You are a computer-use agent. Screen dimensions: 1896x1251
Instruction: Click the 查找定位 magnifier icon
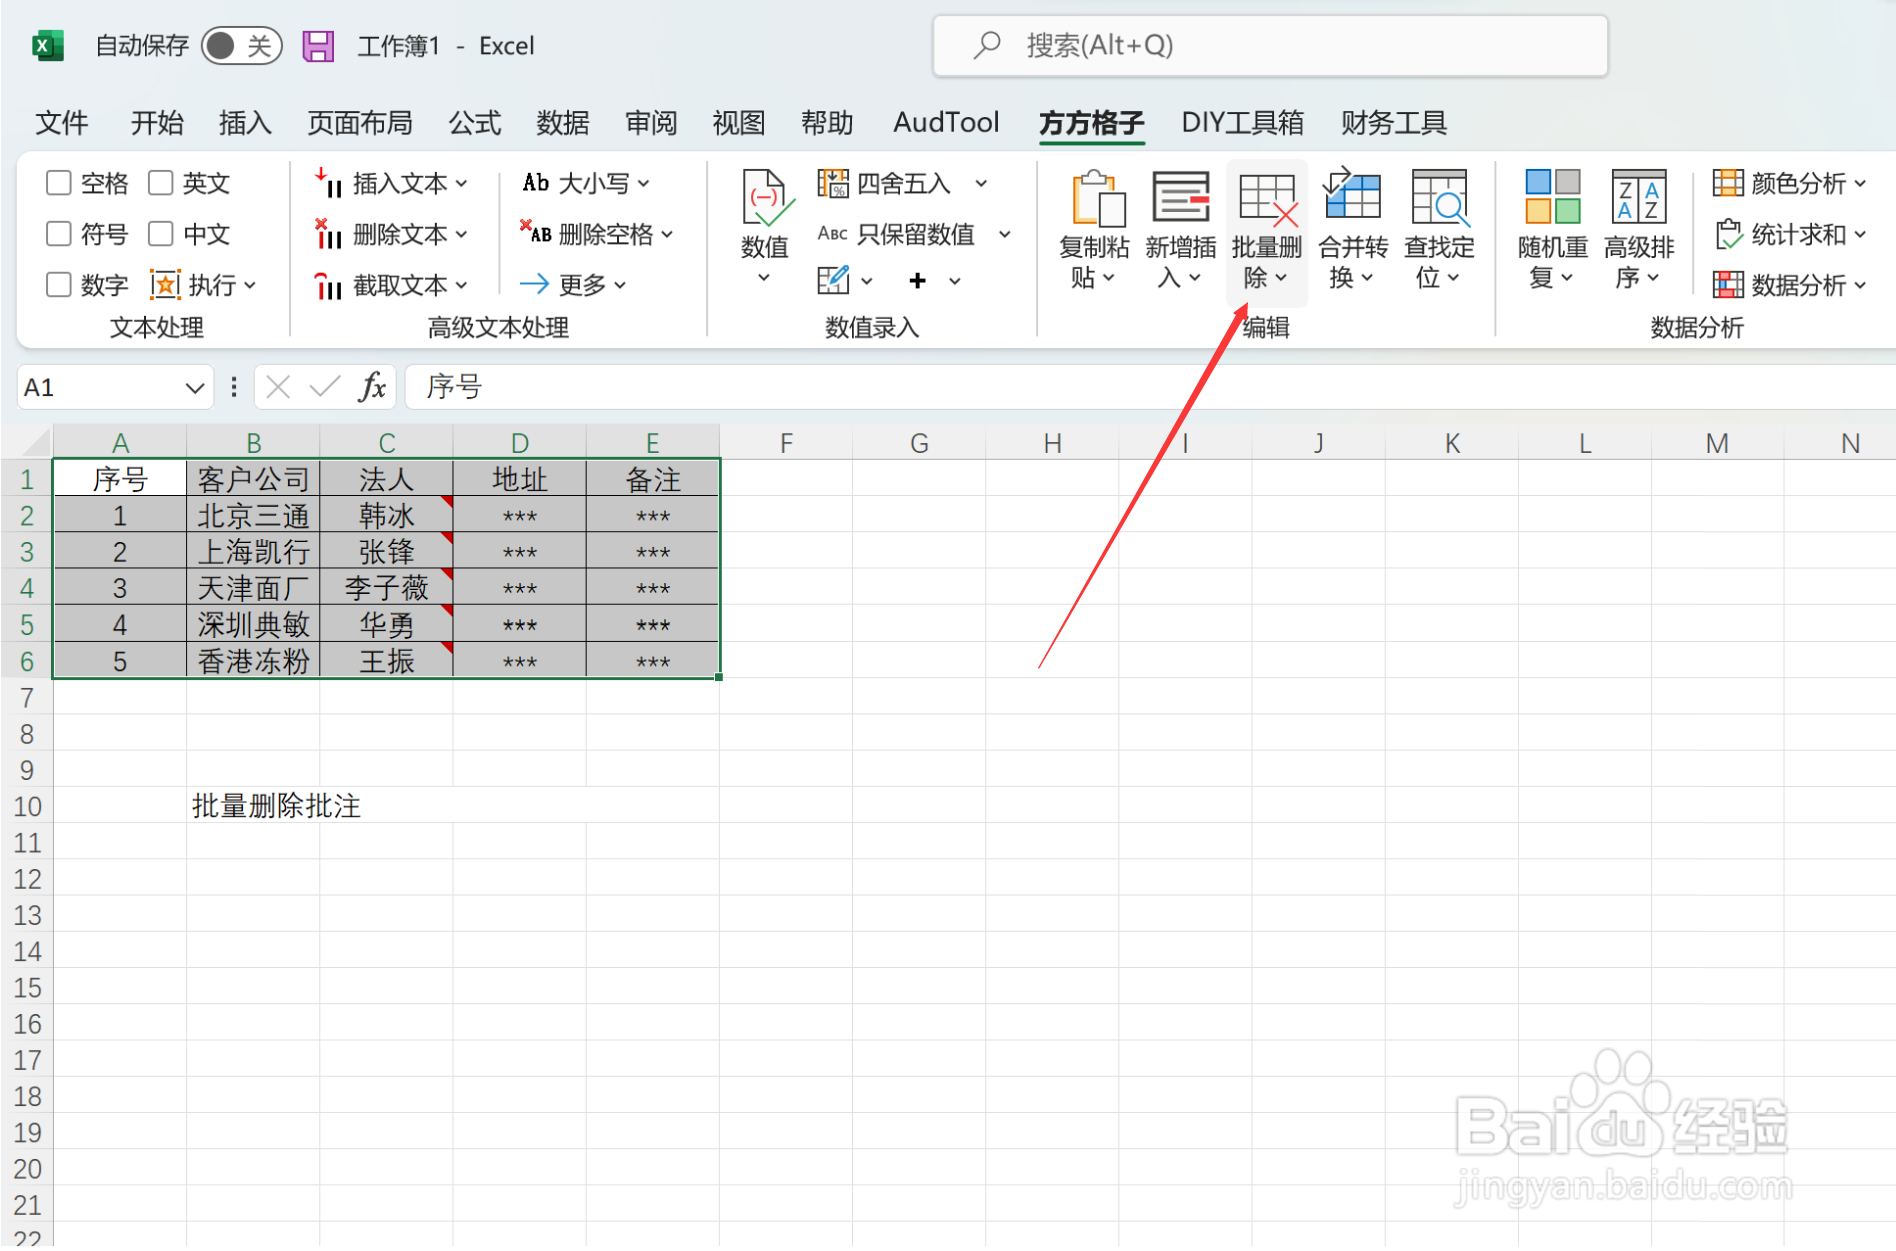tap(1439, 197)
